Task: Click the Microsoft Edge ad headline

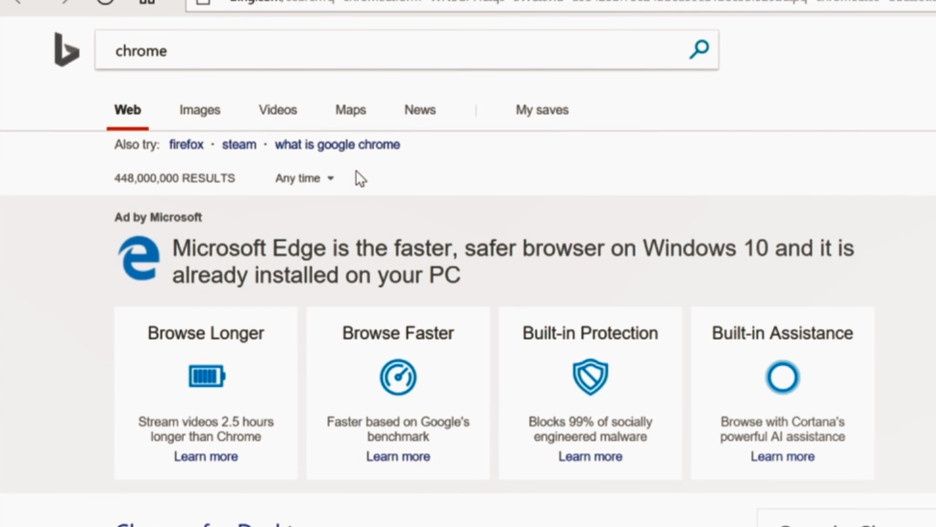Action: click(x=513, y=261)
